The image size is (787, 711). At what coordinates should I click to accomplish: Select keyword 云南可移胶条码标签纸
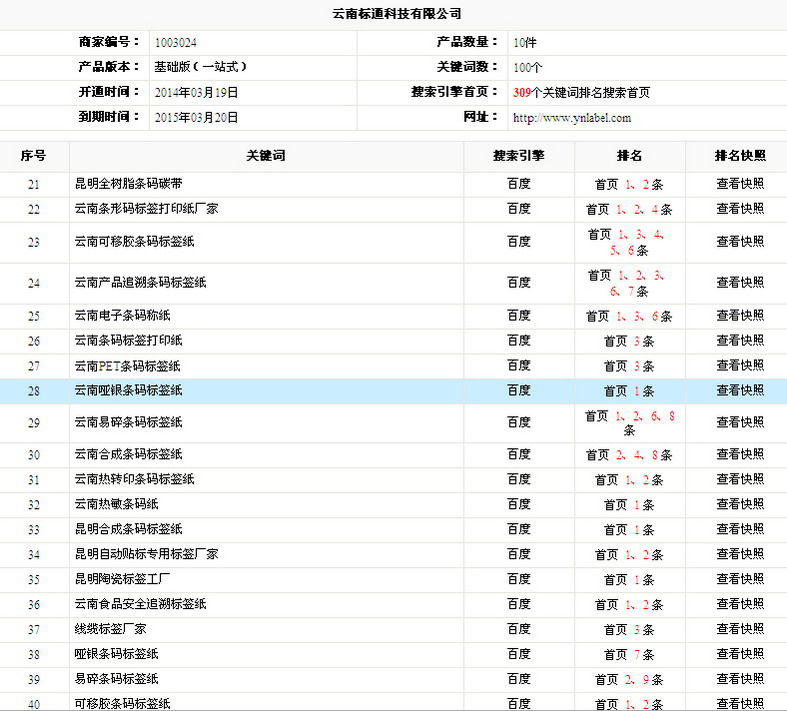point(135,242)
